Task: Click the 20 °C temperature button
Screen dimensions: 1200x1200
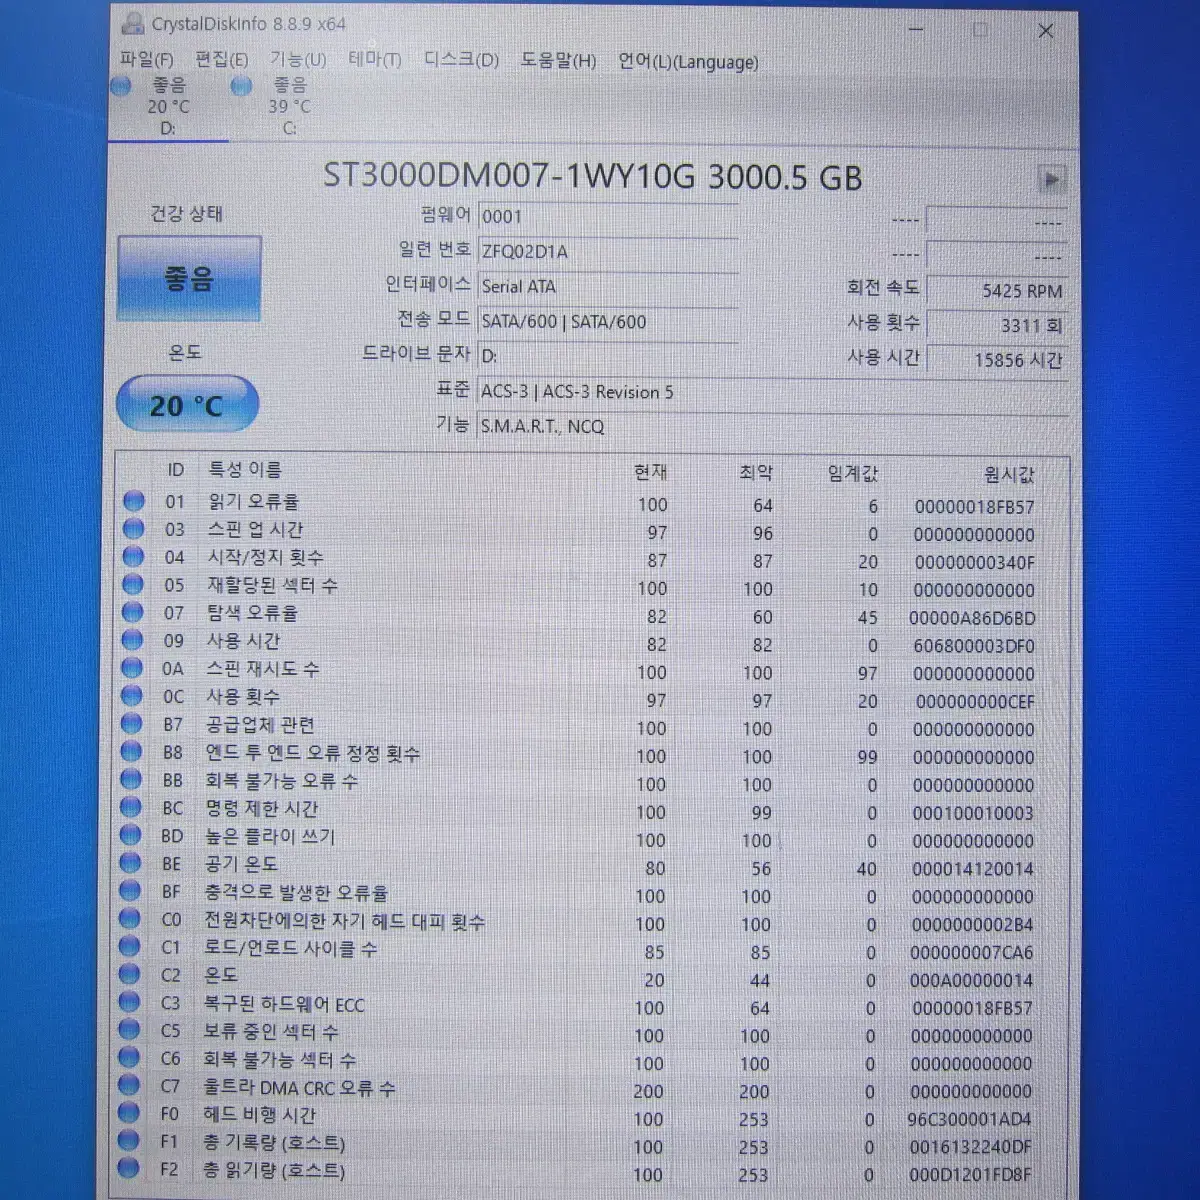Action: tap(187, 405)
